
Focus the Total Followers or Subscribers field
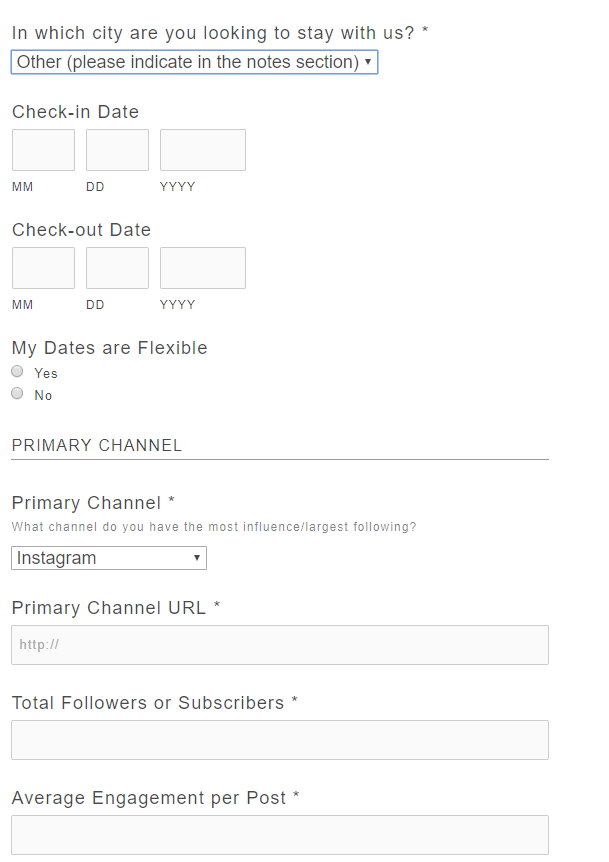[280, 740]
